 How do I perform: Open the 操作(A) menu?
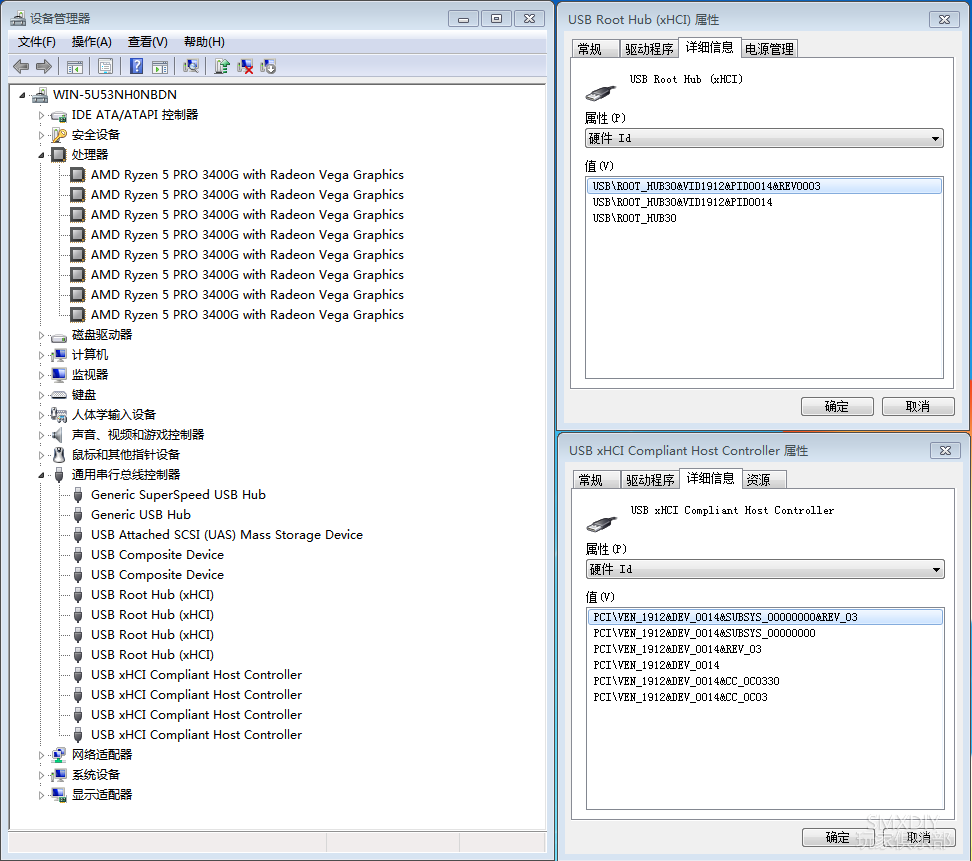92,42
